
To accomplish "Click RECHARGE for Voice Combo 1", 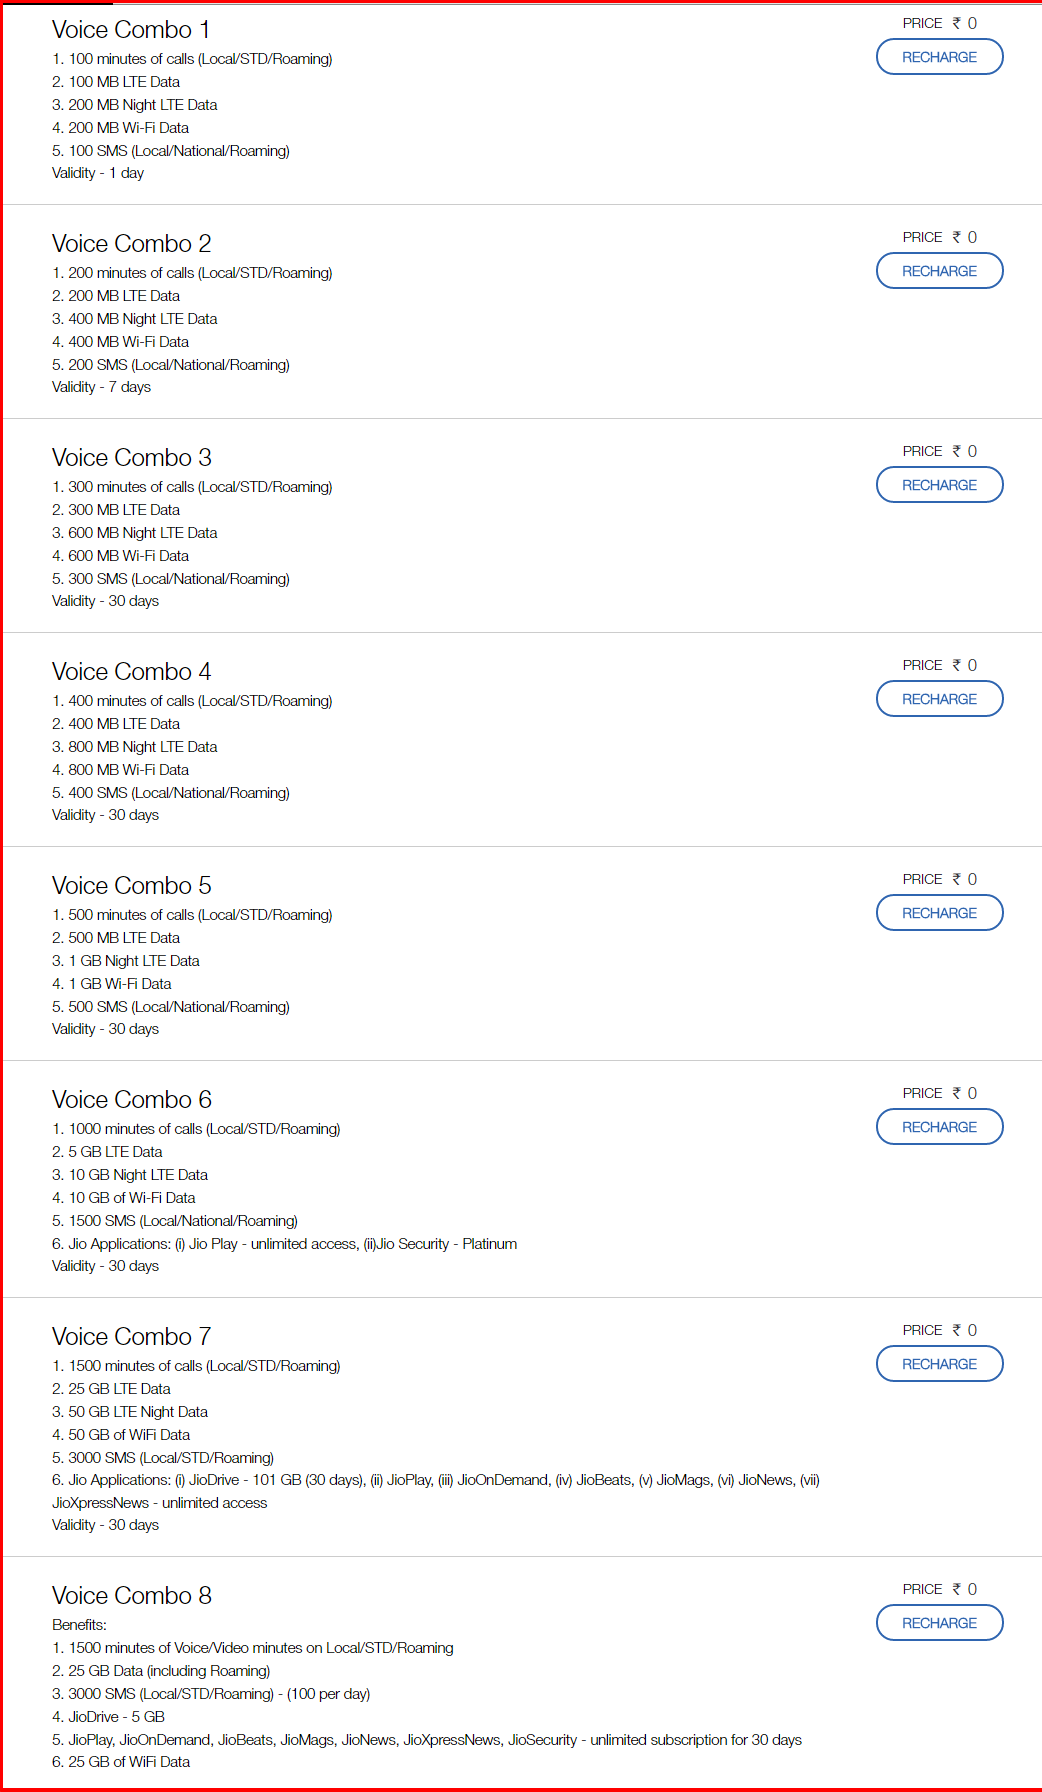I will click(939, 57).
